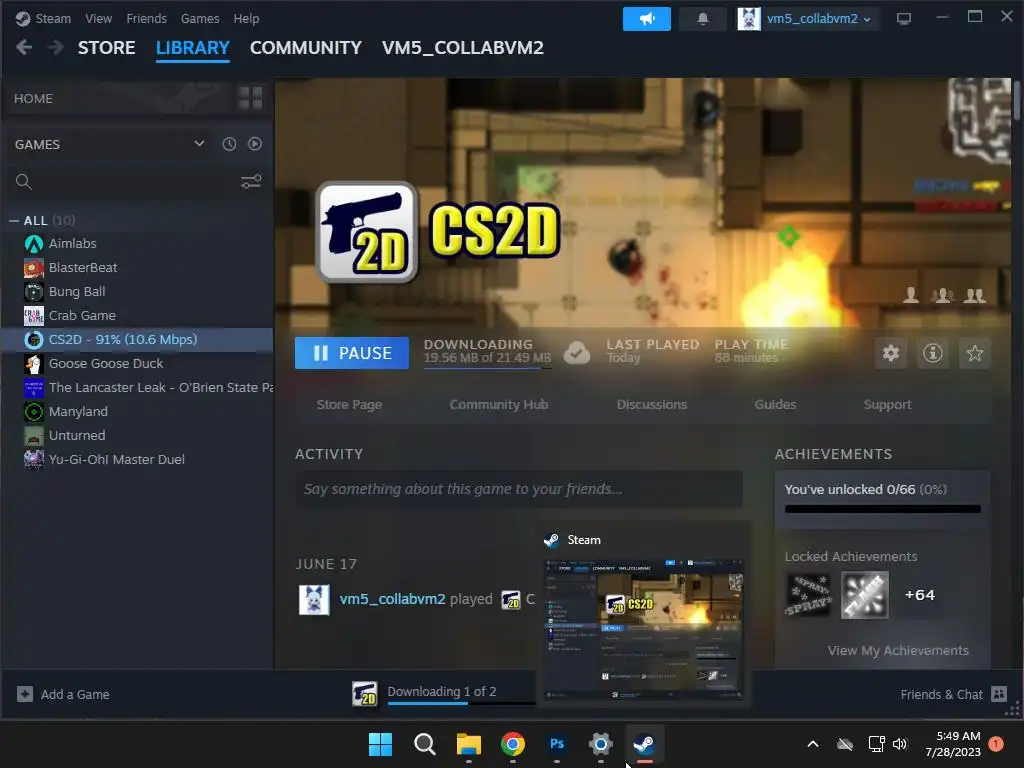Collapse the ALL games category

coord(14,221)
